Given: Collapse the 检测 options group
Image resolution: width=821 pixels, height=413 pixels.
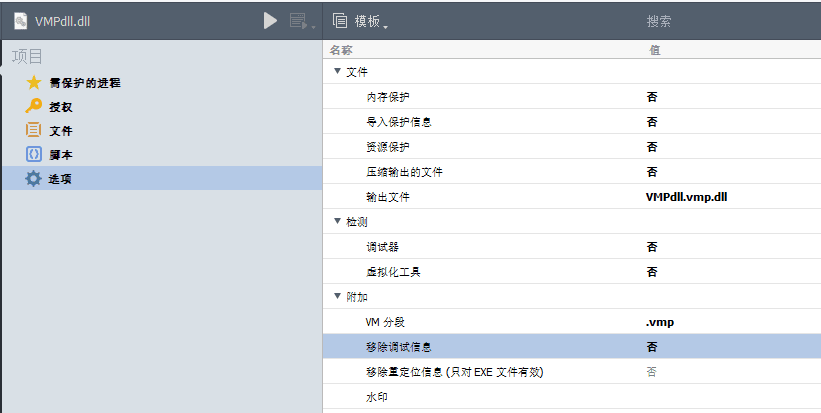Looking at the screenshot, I should coord(338,221).
